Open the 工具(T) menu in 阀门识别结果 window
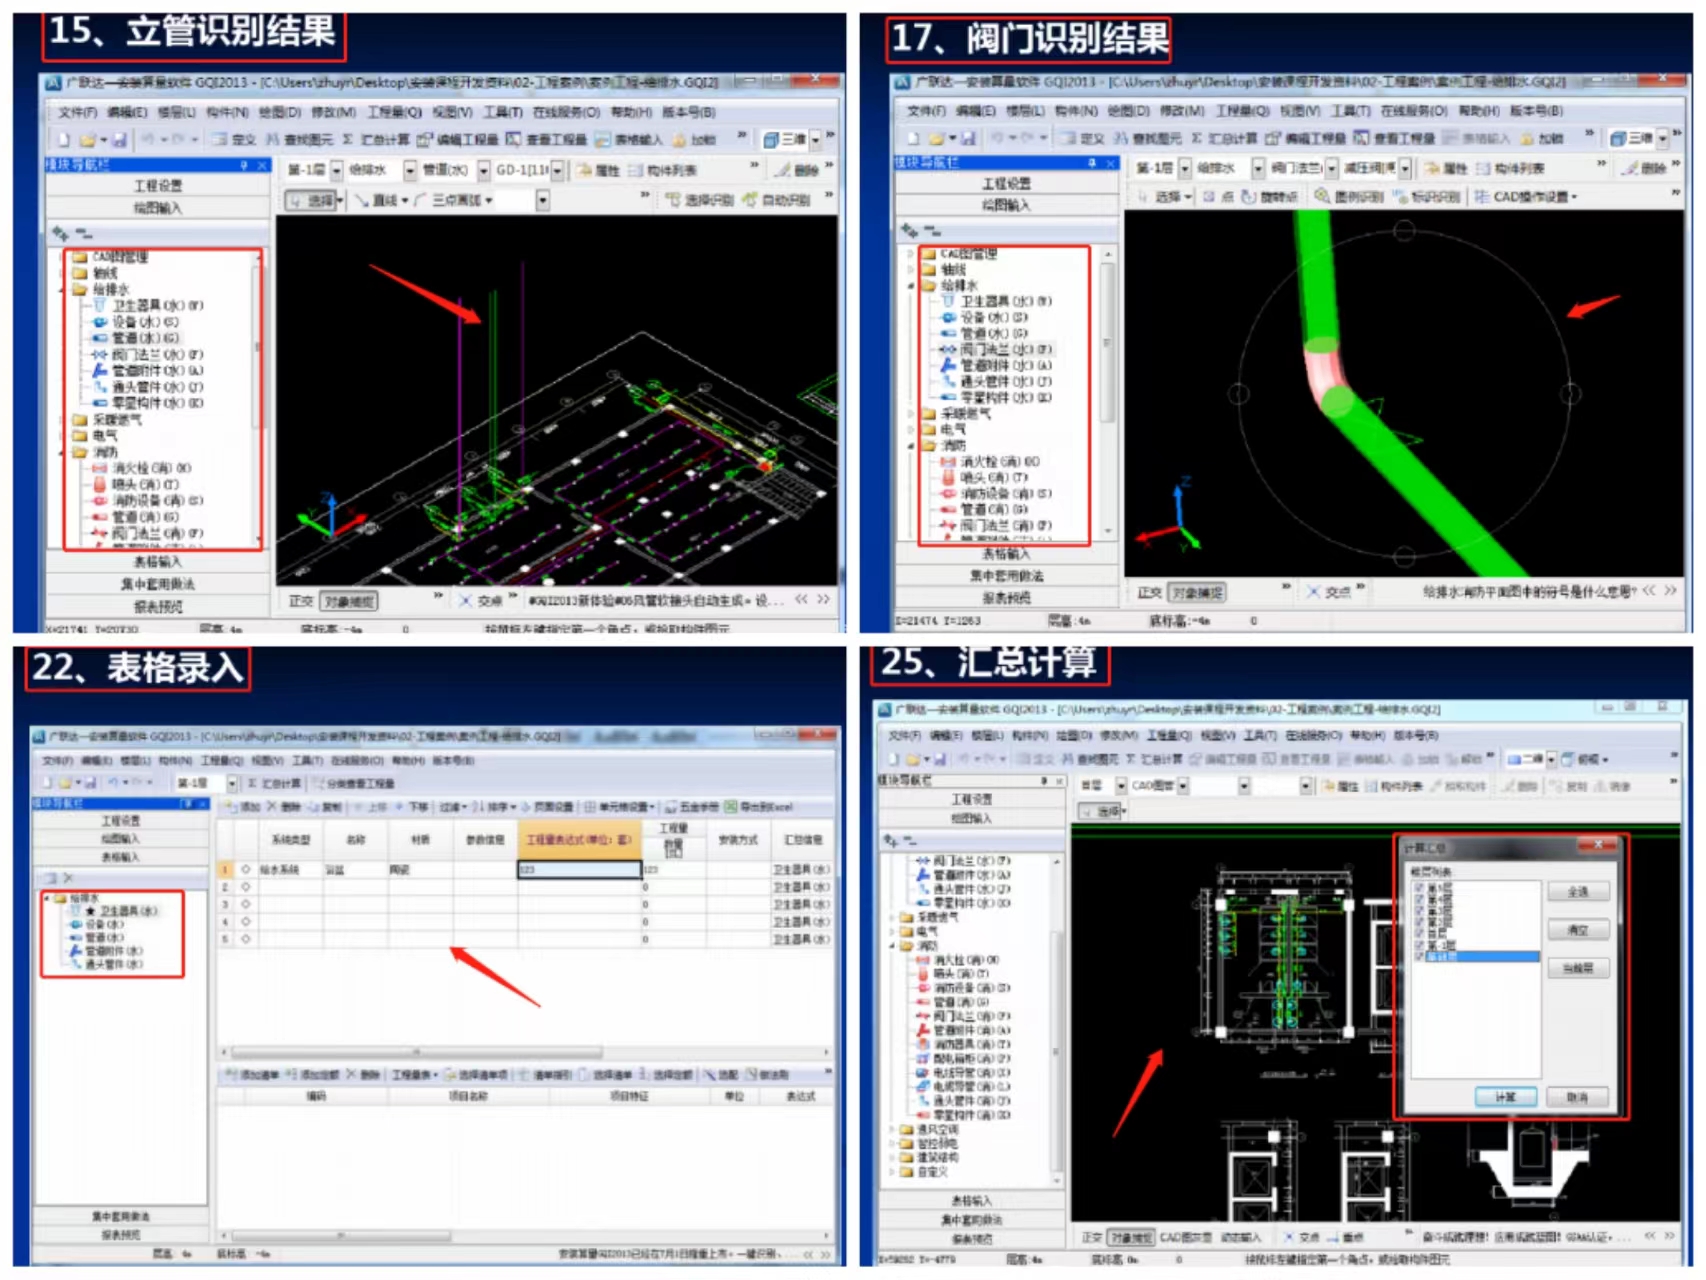1706x1280 pixels. [x=1350, y=110]
